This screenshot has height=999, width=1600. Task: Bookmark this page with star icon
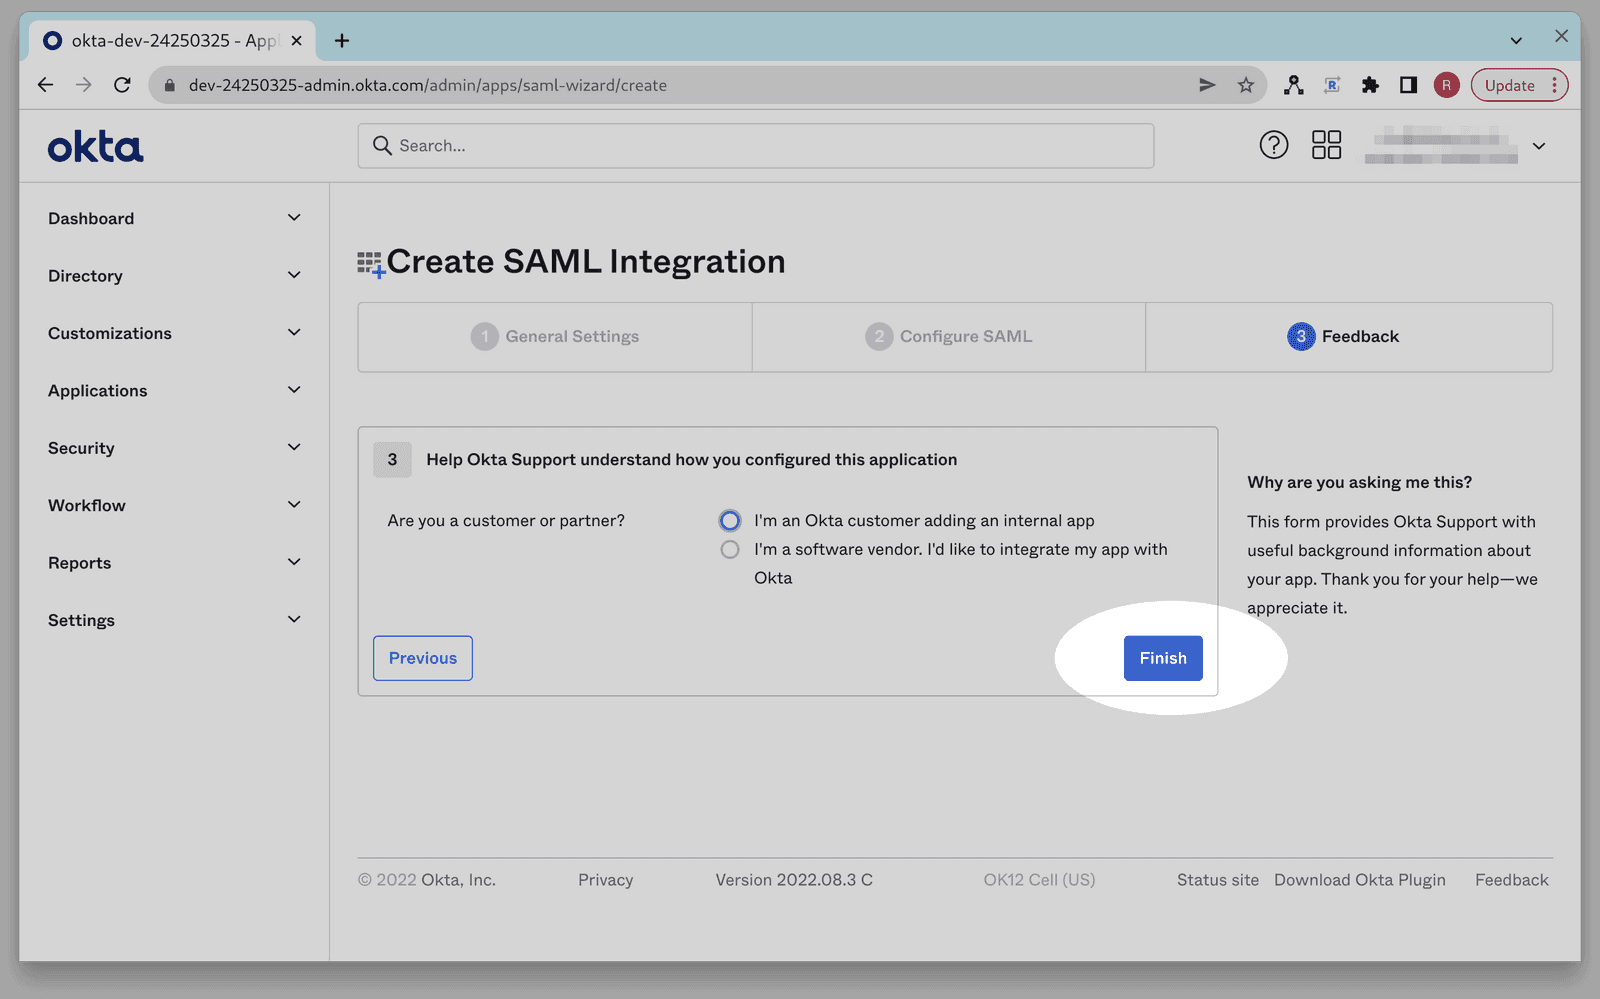(x=1246, y=85)
